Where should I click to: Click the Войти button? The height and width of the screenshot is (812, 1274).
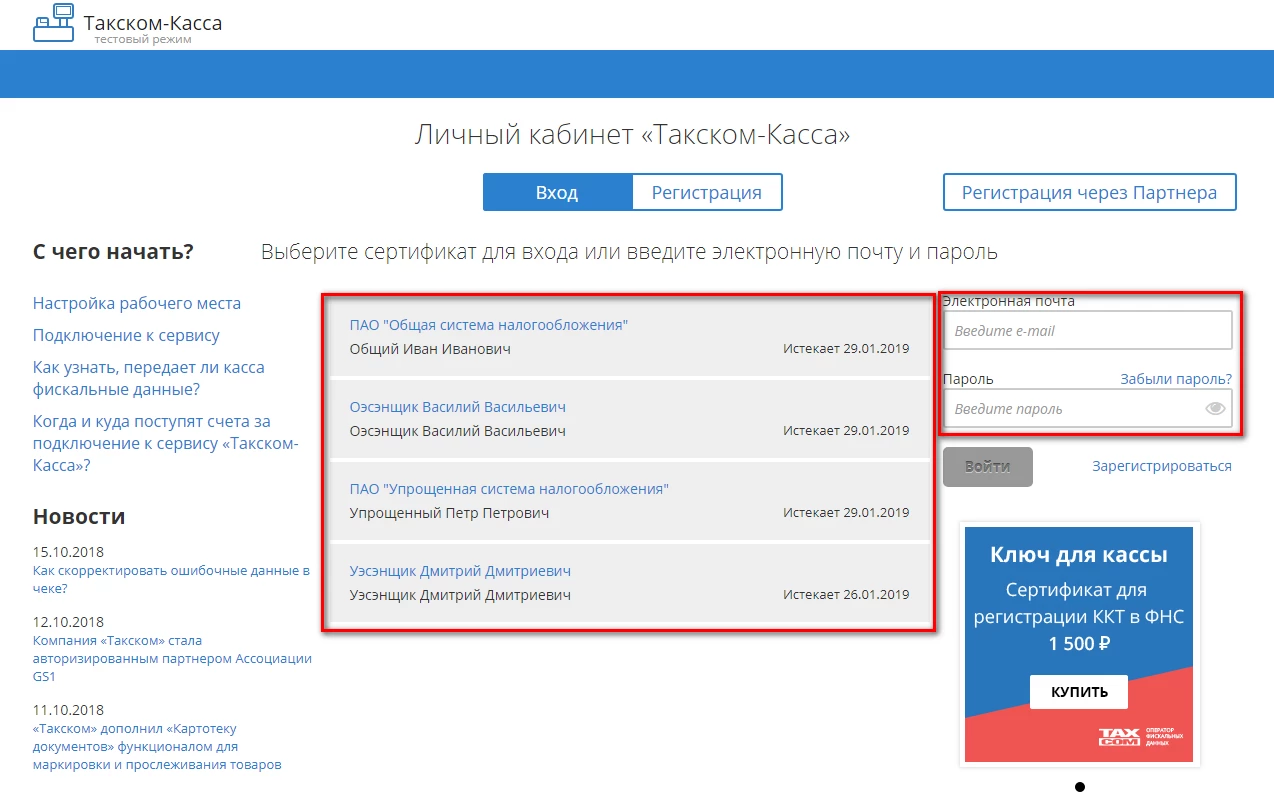(987, 466)
